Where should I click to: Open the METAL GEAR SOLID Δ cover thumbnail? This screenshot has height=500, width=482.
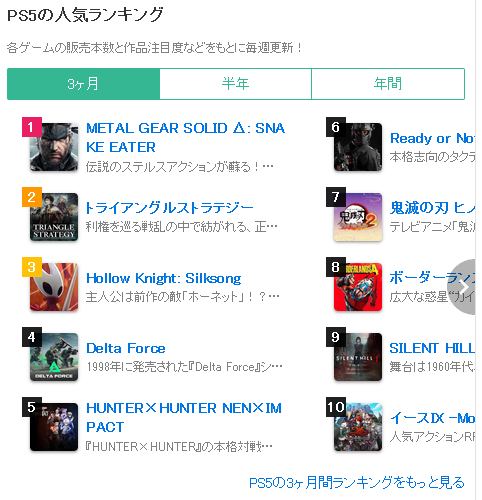pos(54,147)
